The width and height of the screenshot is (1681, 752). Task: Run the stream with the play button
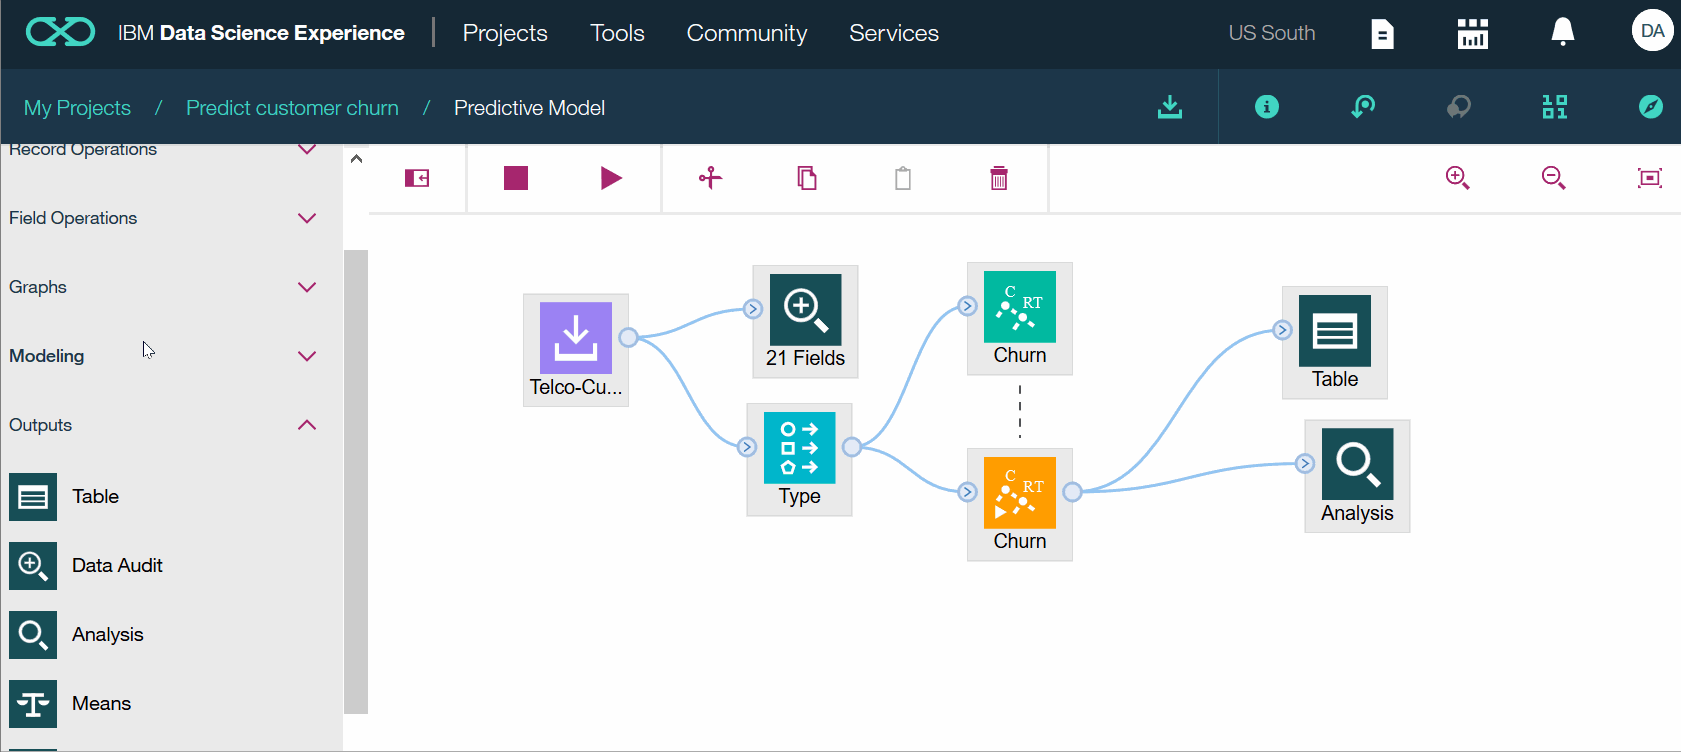pos(611,178)
